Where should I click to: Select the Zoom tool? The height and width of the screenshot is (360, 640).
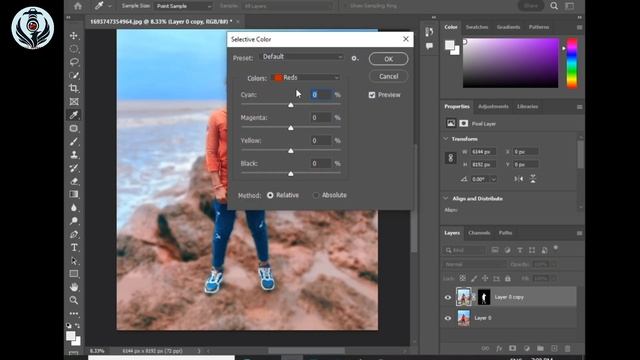tap(74, 300)
